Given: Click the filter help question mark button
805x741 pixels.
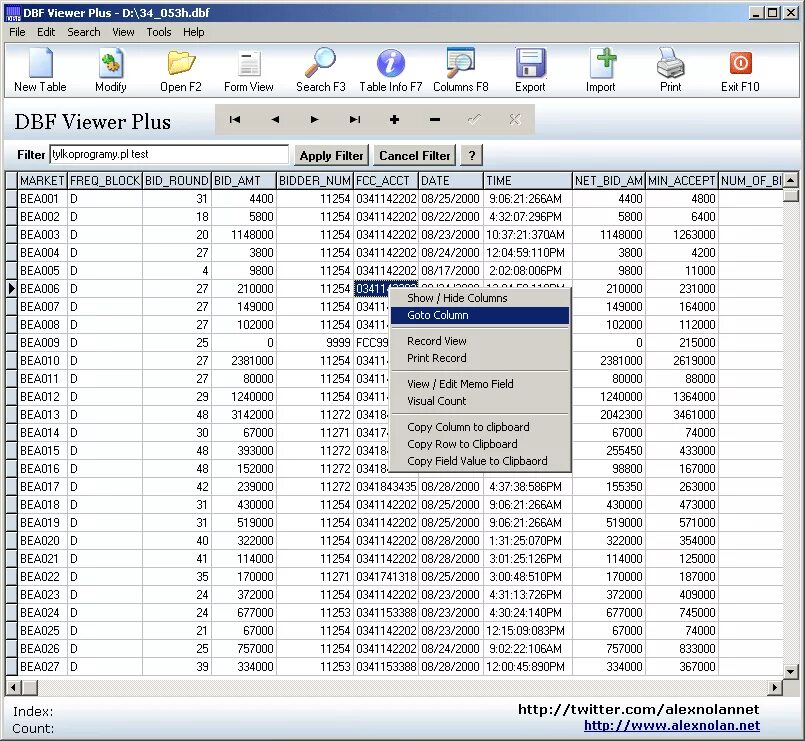Looking at the screenshot, I should pyautogui.click(x=471, y=156).
